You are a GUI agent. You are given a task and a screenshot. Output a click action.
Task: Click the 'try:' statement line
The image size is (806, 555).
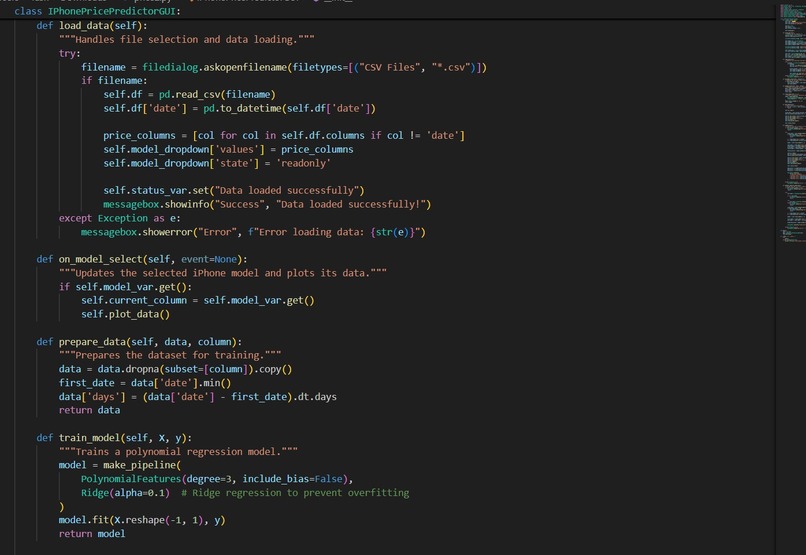point(69,53)
